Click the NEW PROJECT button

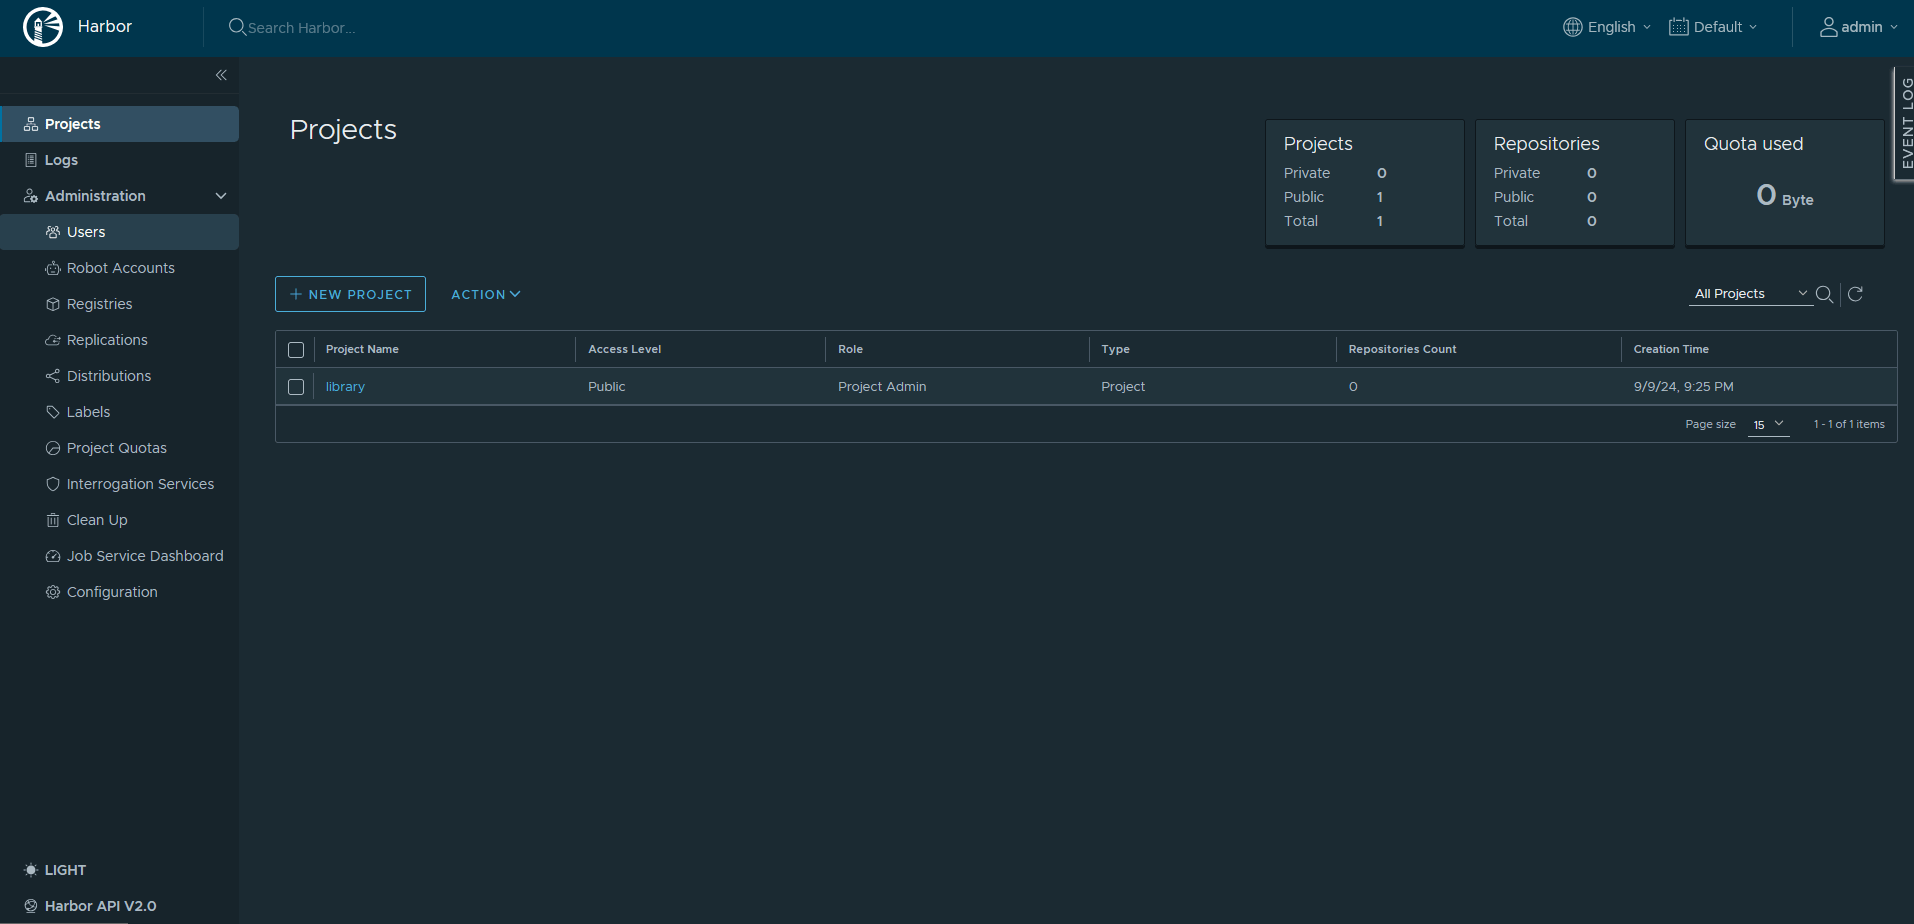tap(350, 294)
